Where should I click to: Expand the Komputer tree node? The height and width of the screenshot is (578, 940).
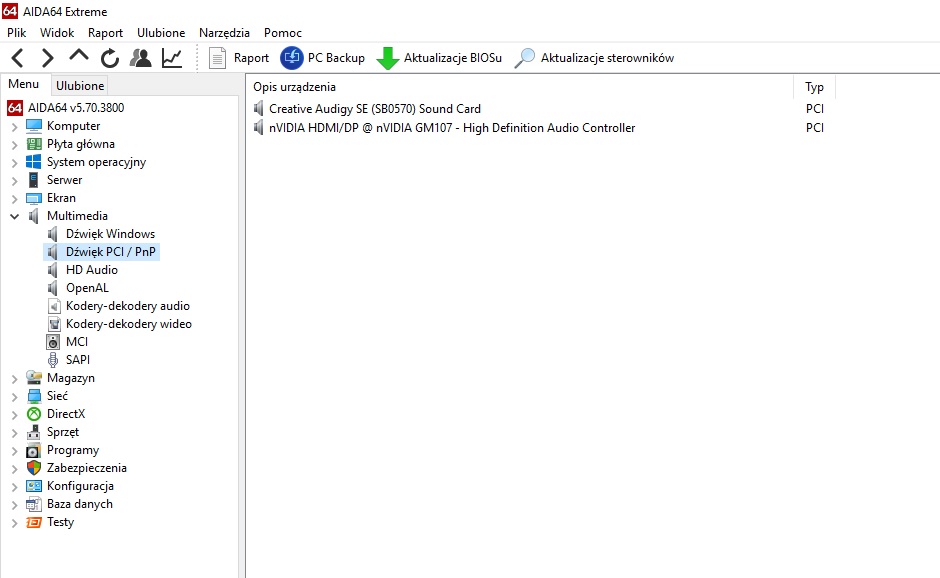14,127
